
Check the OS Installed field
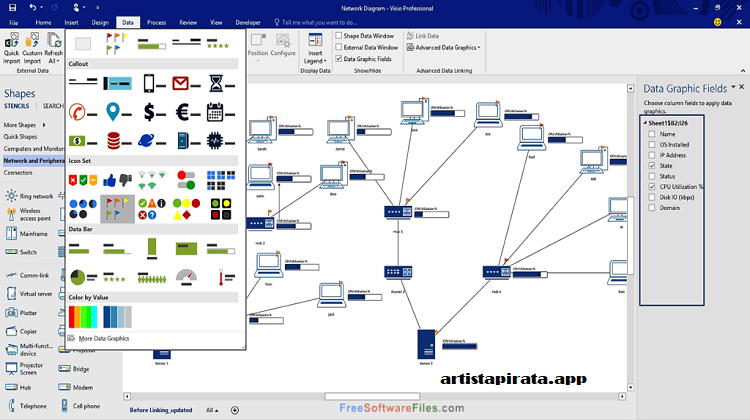(x=651, y=144)
